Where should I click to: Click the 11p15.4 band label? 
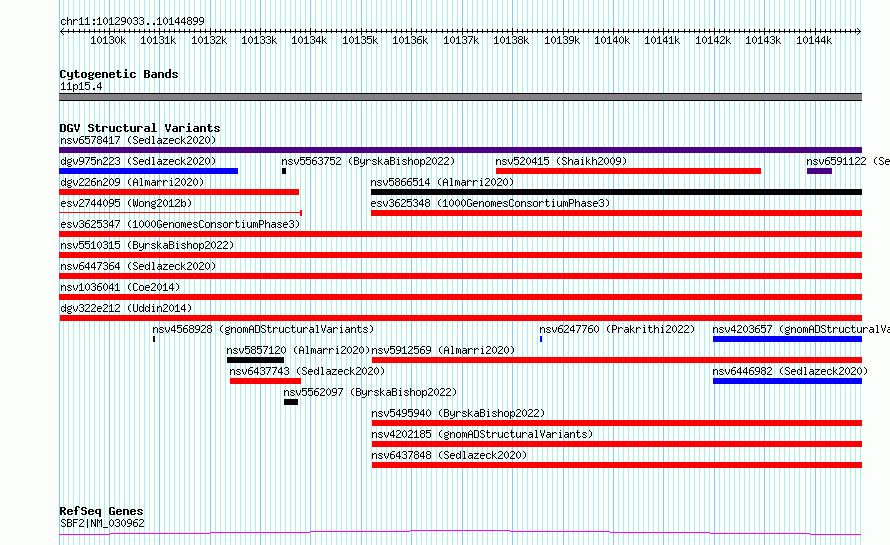tap(81, 86)
